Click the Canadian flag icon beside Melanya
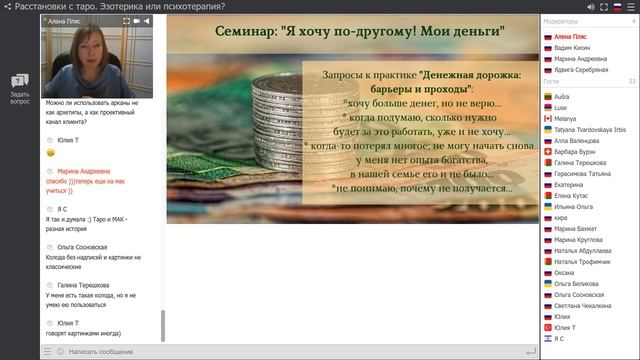Screen dimensions: 640x360 coord(548,119)
